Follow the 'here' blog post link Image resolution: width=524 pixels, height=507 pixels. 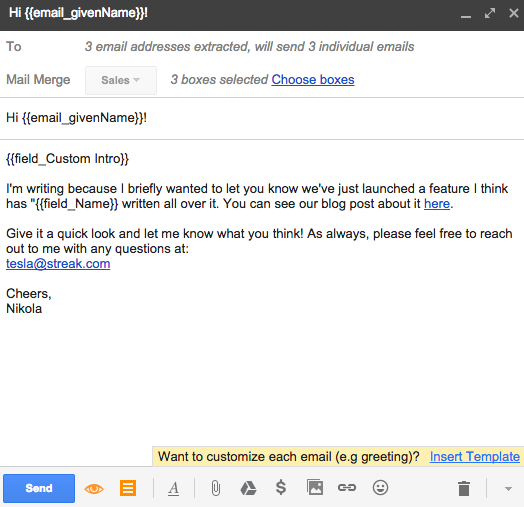click(x=437, y=204)
